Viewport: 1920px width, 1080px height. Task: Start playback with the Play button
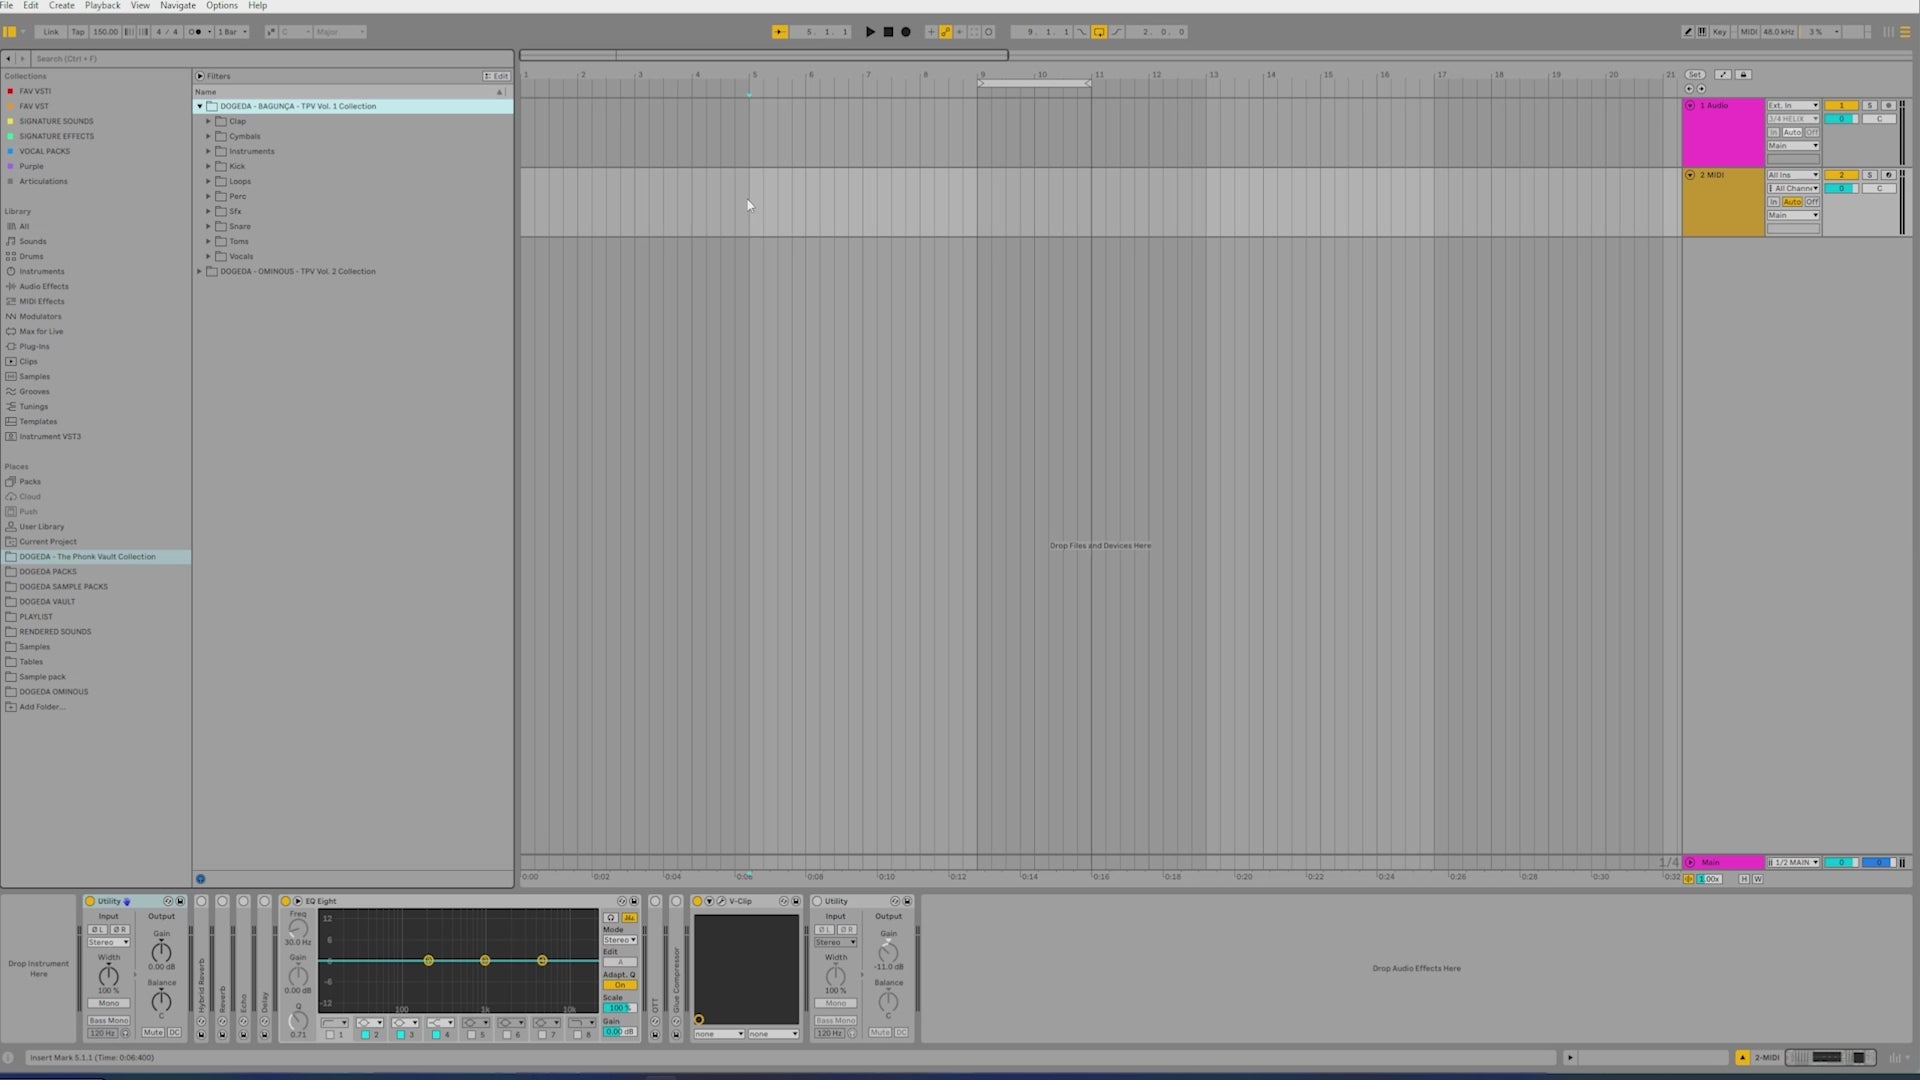point(870,32)
